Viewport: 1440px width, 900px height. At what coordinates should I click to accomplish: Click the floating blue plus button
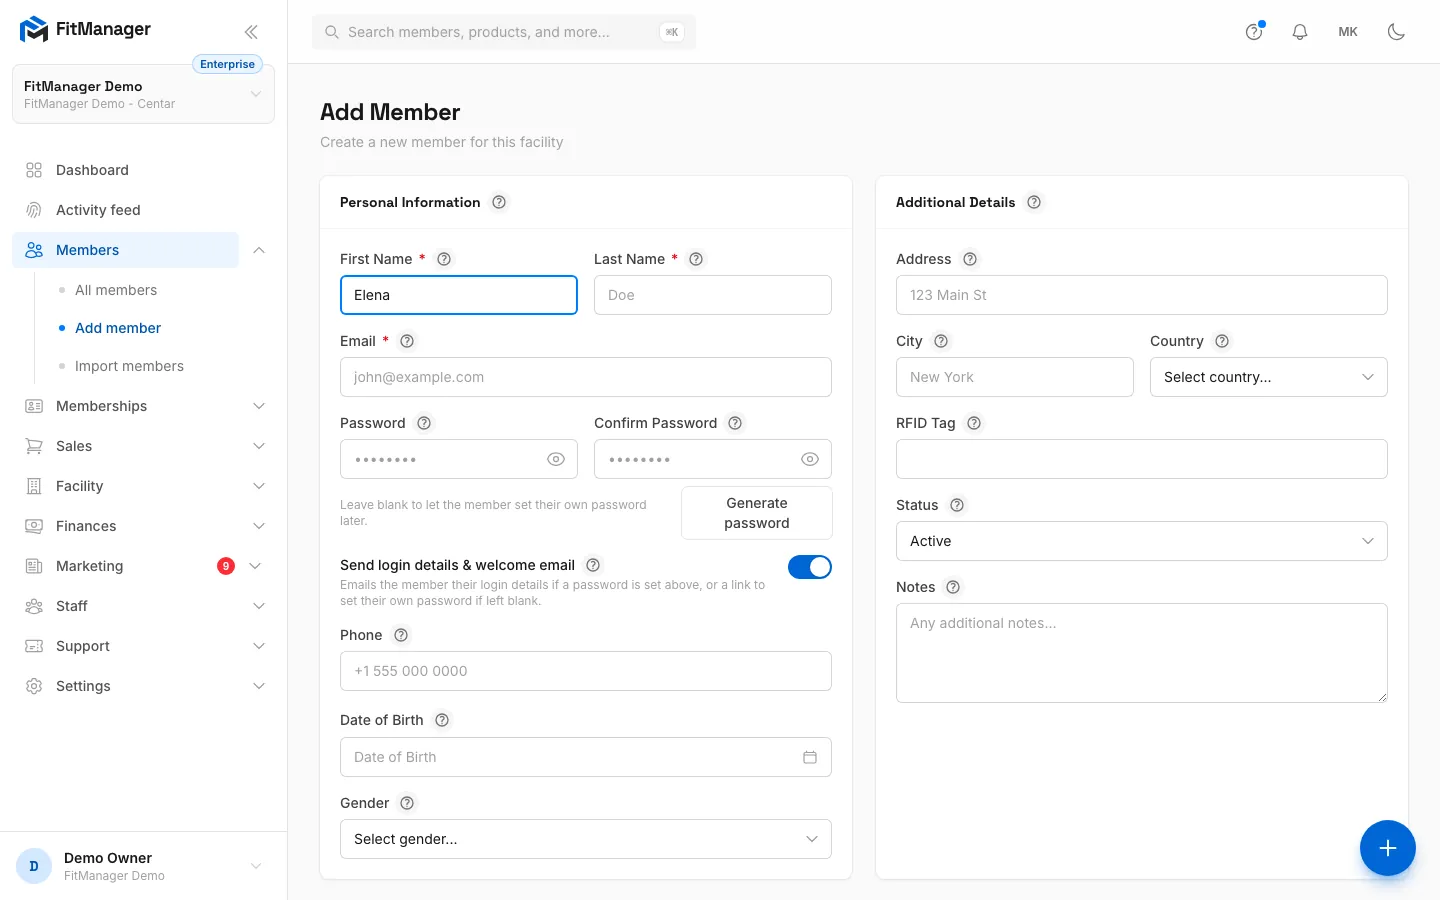[1387, 848]
